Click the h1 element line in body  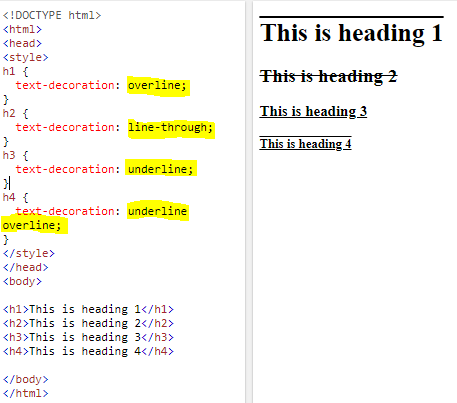pos(88,309)
